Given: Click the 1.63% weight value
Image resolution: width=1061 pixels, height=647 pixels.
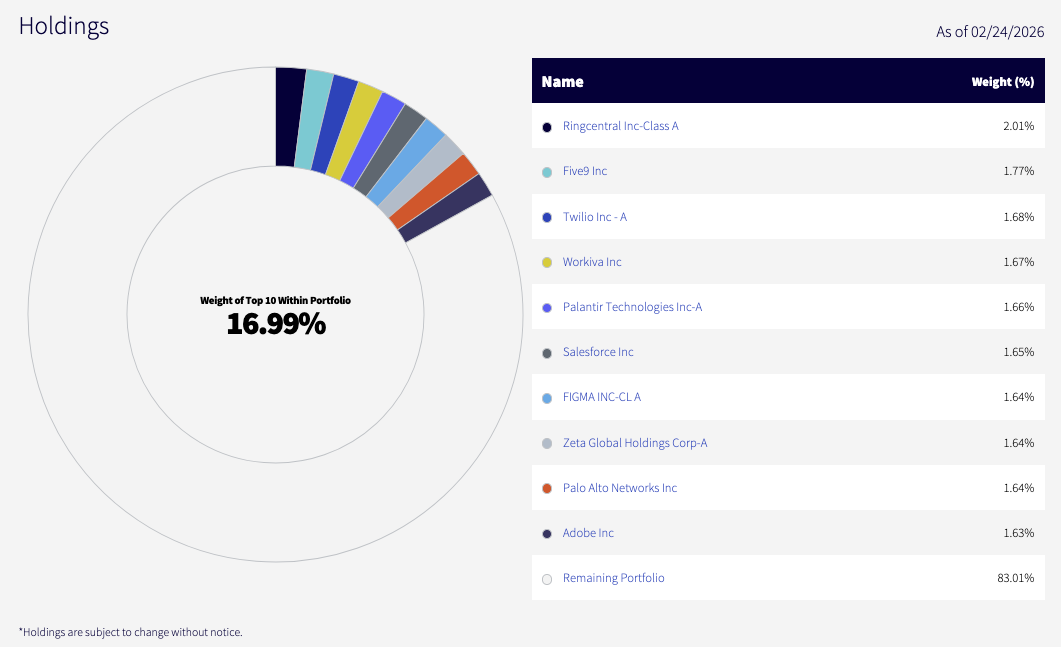Looking at the screenshot, I should click(x=1018, y=533).
